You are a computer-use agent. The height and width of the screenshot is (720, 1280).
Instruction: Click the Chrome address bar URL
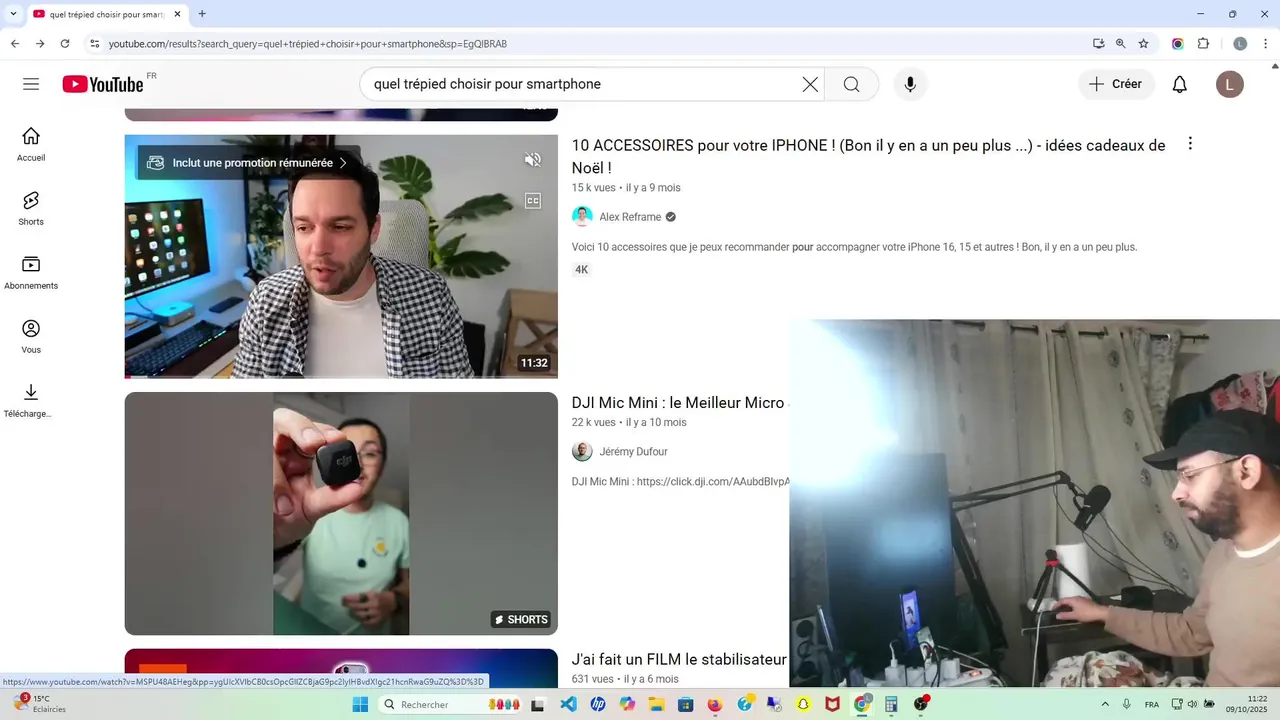[308, 44]
